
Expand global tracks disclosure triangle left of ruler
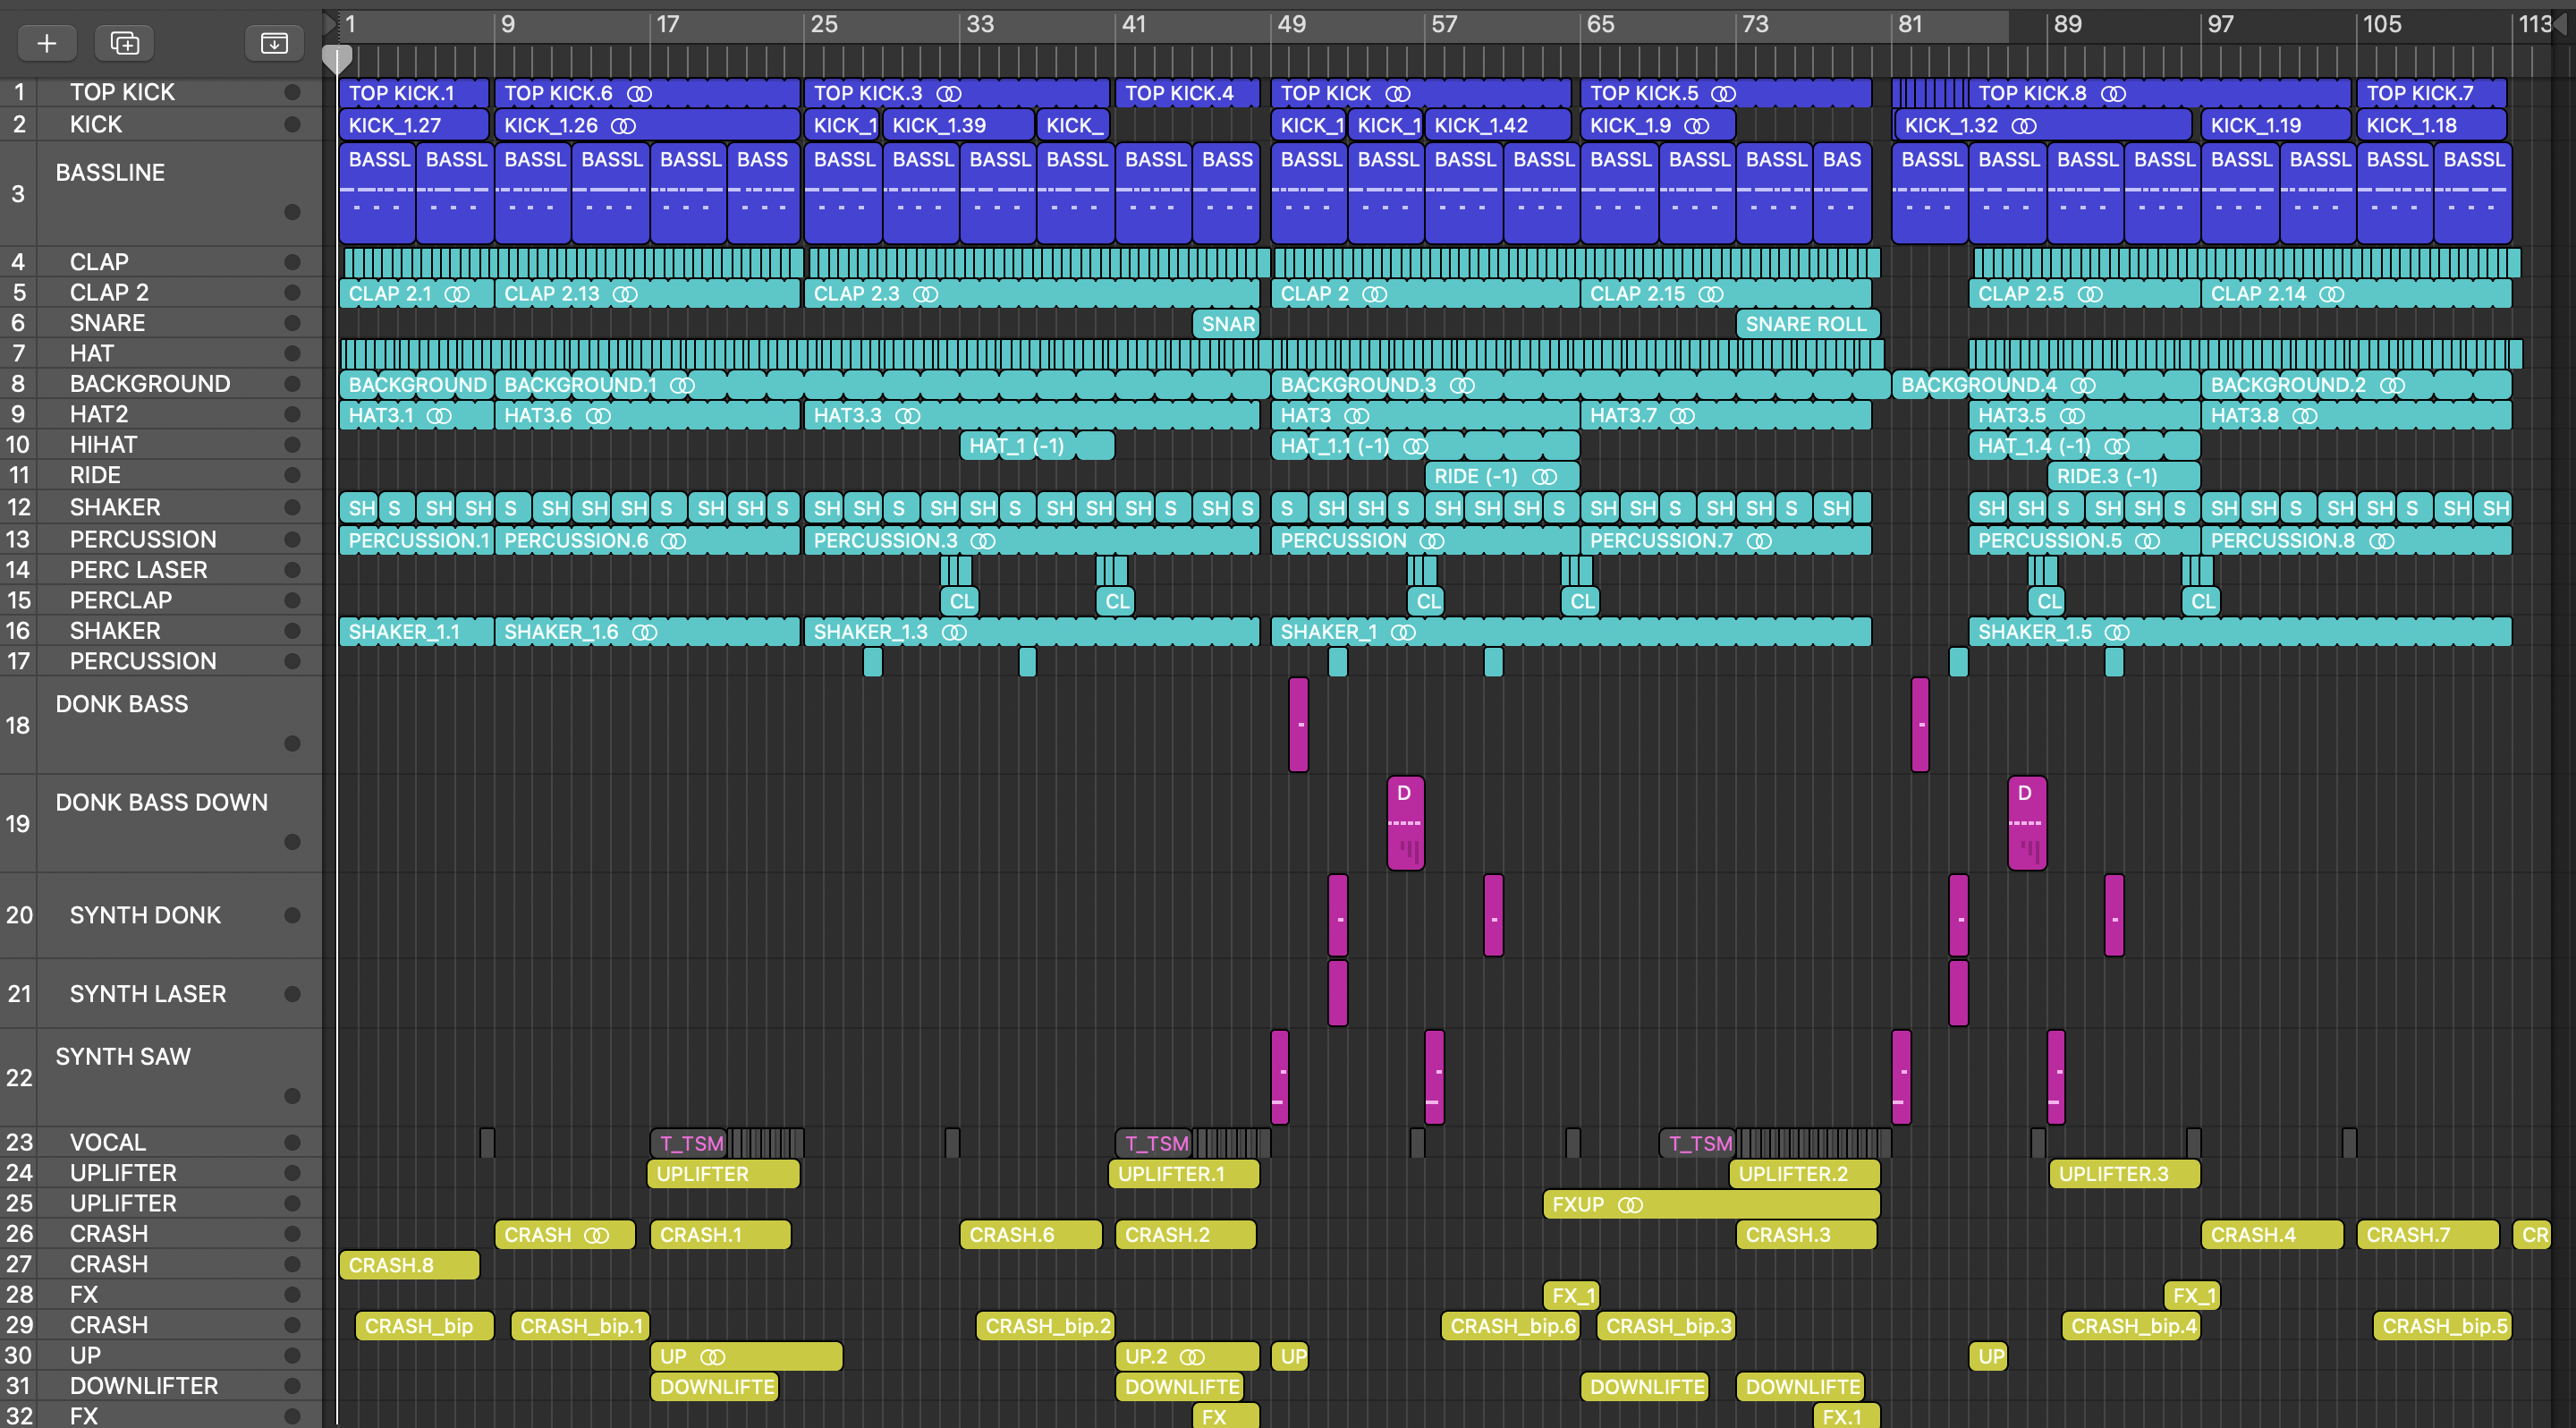click(330, 24)
